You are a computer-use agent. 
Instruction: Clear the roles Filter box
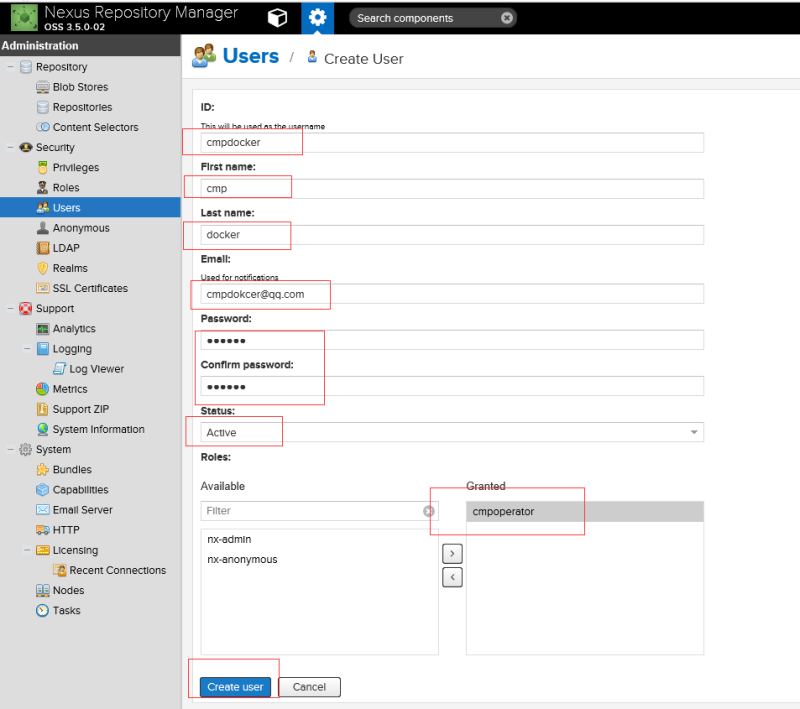click(x=428, y=511)
